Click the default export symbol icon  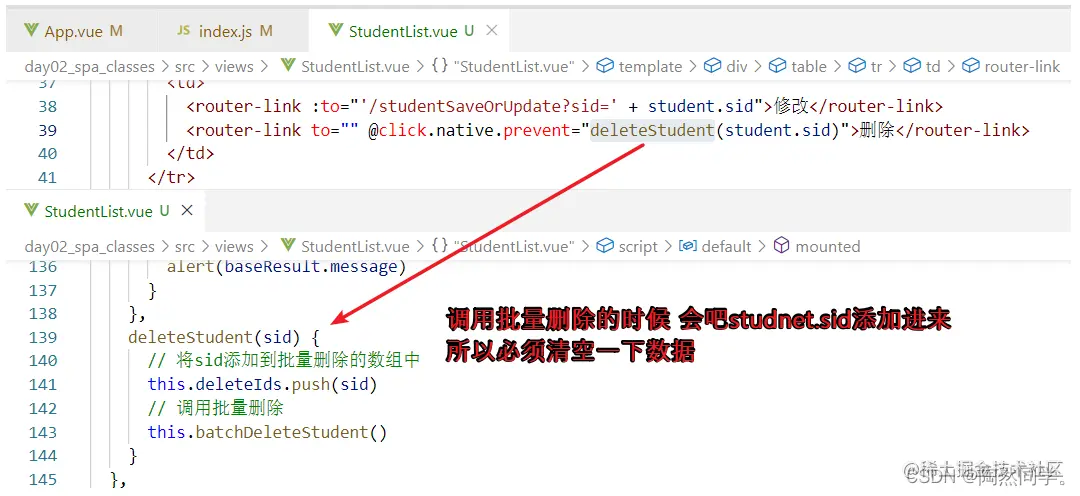(687, 246)
